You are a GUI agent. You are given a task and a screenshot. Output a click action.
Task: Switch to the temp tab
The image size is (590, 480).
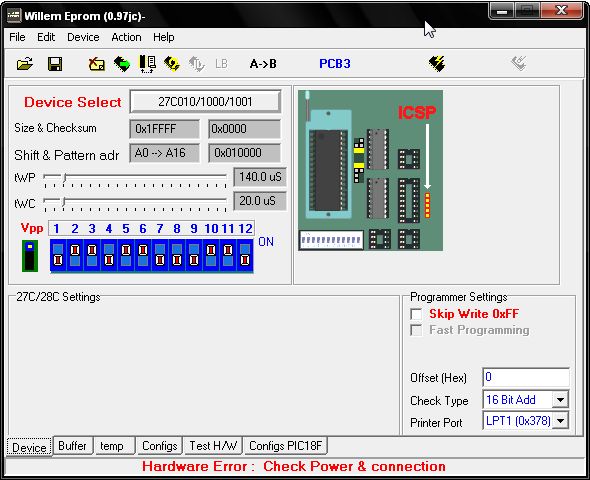114,446
